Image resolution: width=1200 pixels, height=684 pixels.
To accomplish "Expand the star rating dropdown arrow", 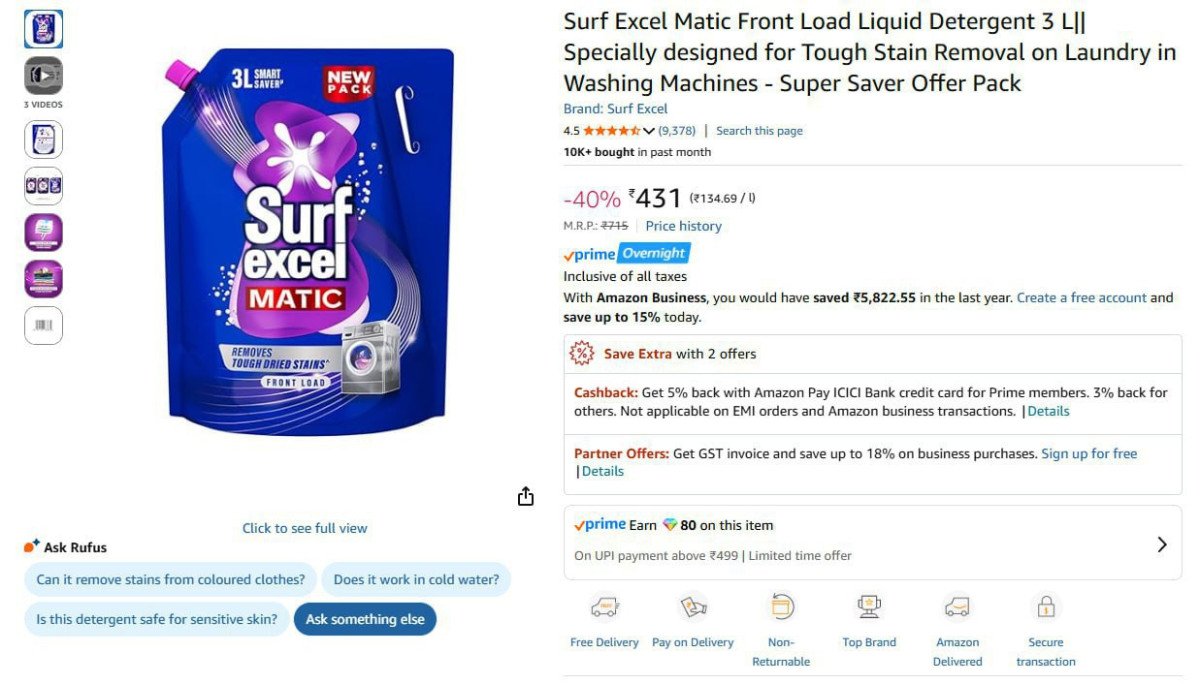I will click(x=649, y=131).
